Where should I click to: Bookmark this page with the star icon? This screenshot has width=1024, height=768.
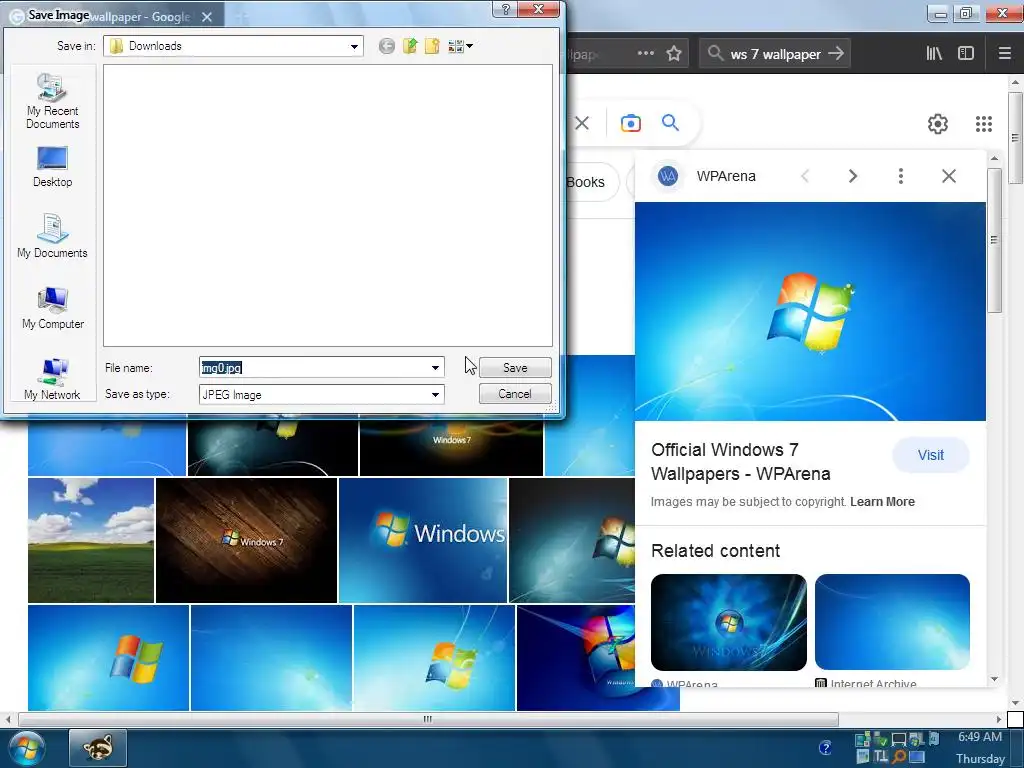tap(674, 53)
